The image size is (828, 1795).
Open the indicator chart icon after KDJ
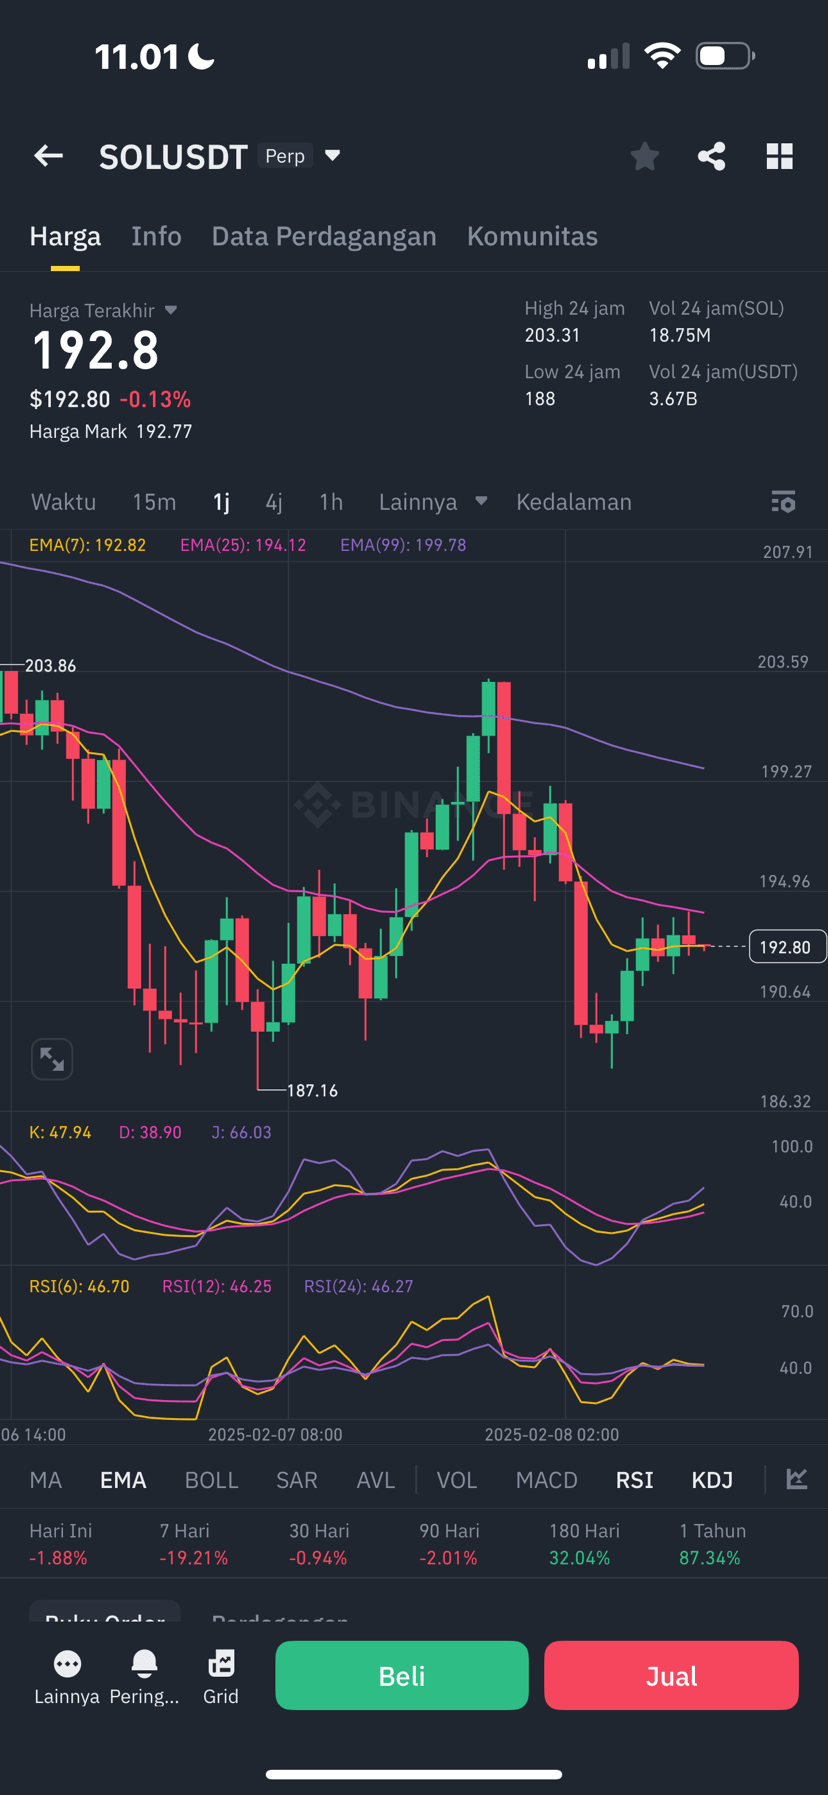tap(797, 1479)
